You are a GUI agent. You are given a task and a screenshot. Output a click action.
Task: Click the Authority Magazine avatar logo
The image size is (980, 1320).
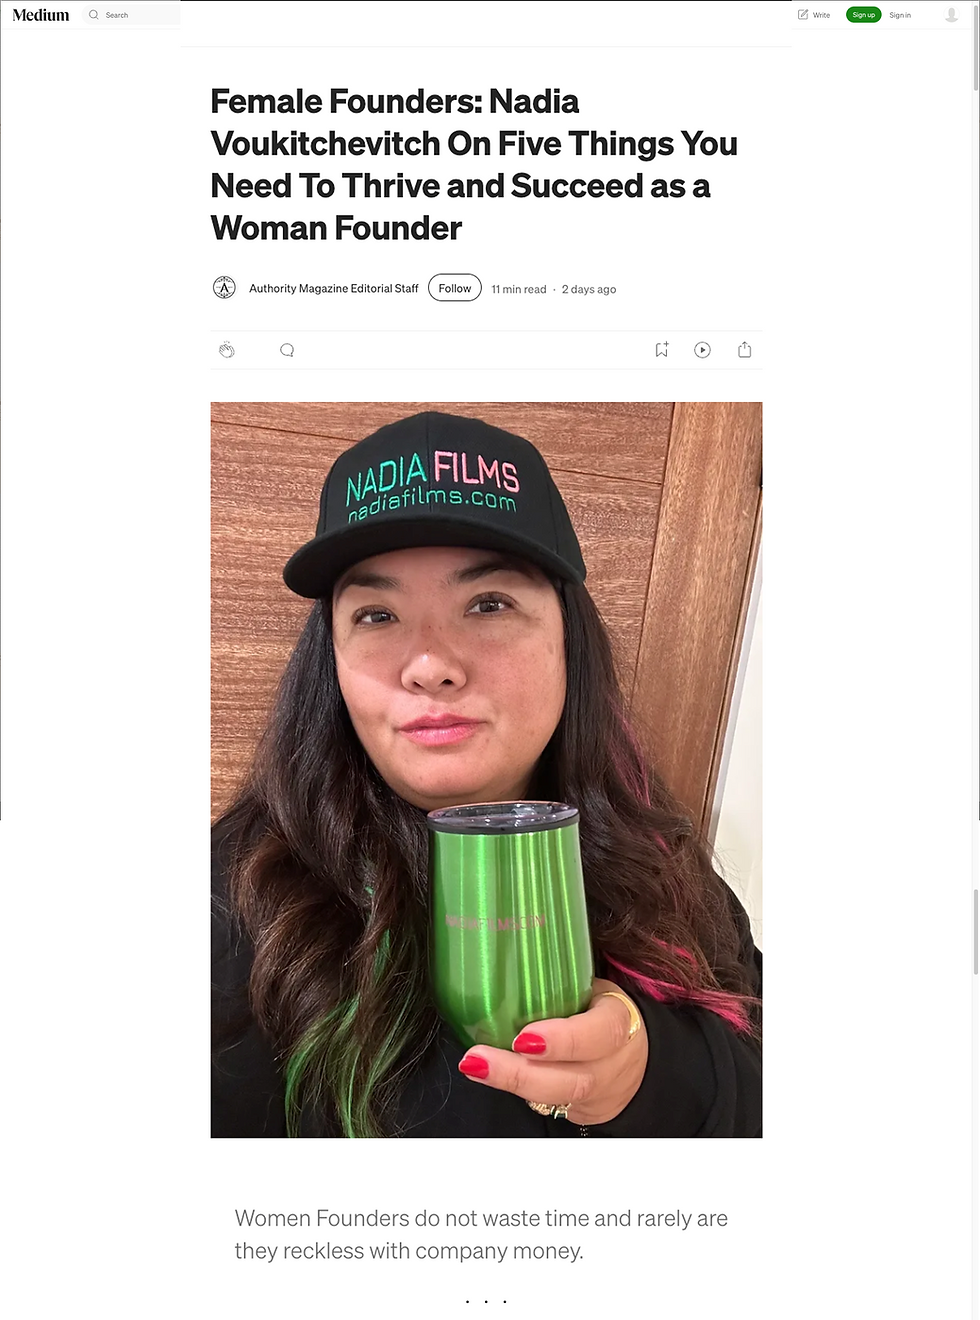coord(224,288)
